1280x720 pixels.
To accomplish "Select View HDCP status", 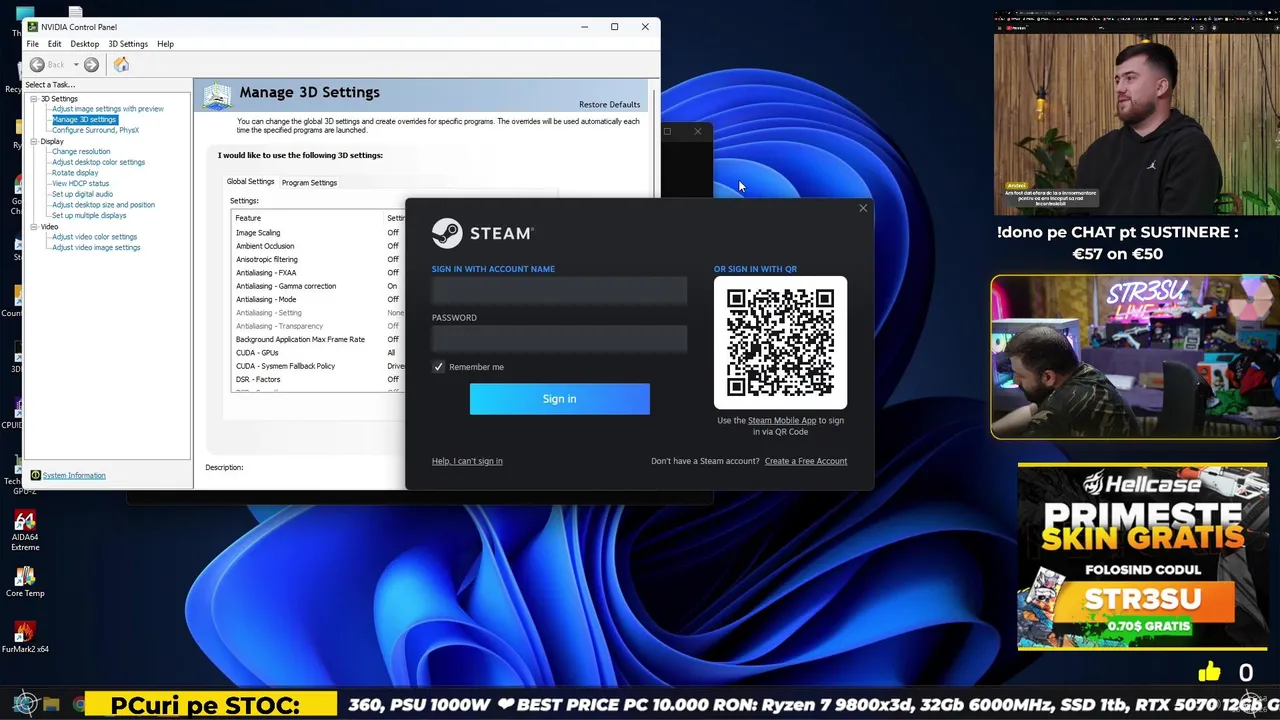I will click(80, 184).
